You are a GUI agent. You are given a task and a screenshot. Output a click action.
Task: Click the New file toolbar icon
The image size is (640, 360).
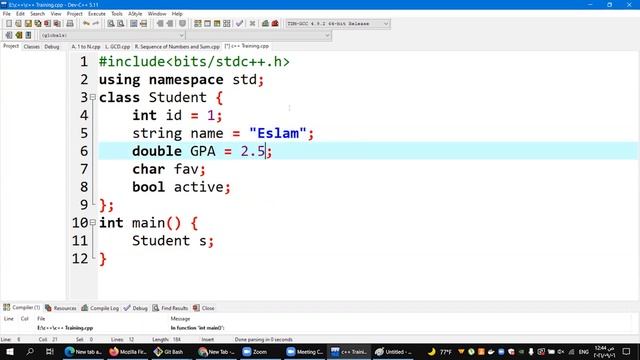[9, 24]
